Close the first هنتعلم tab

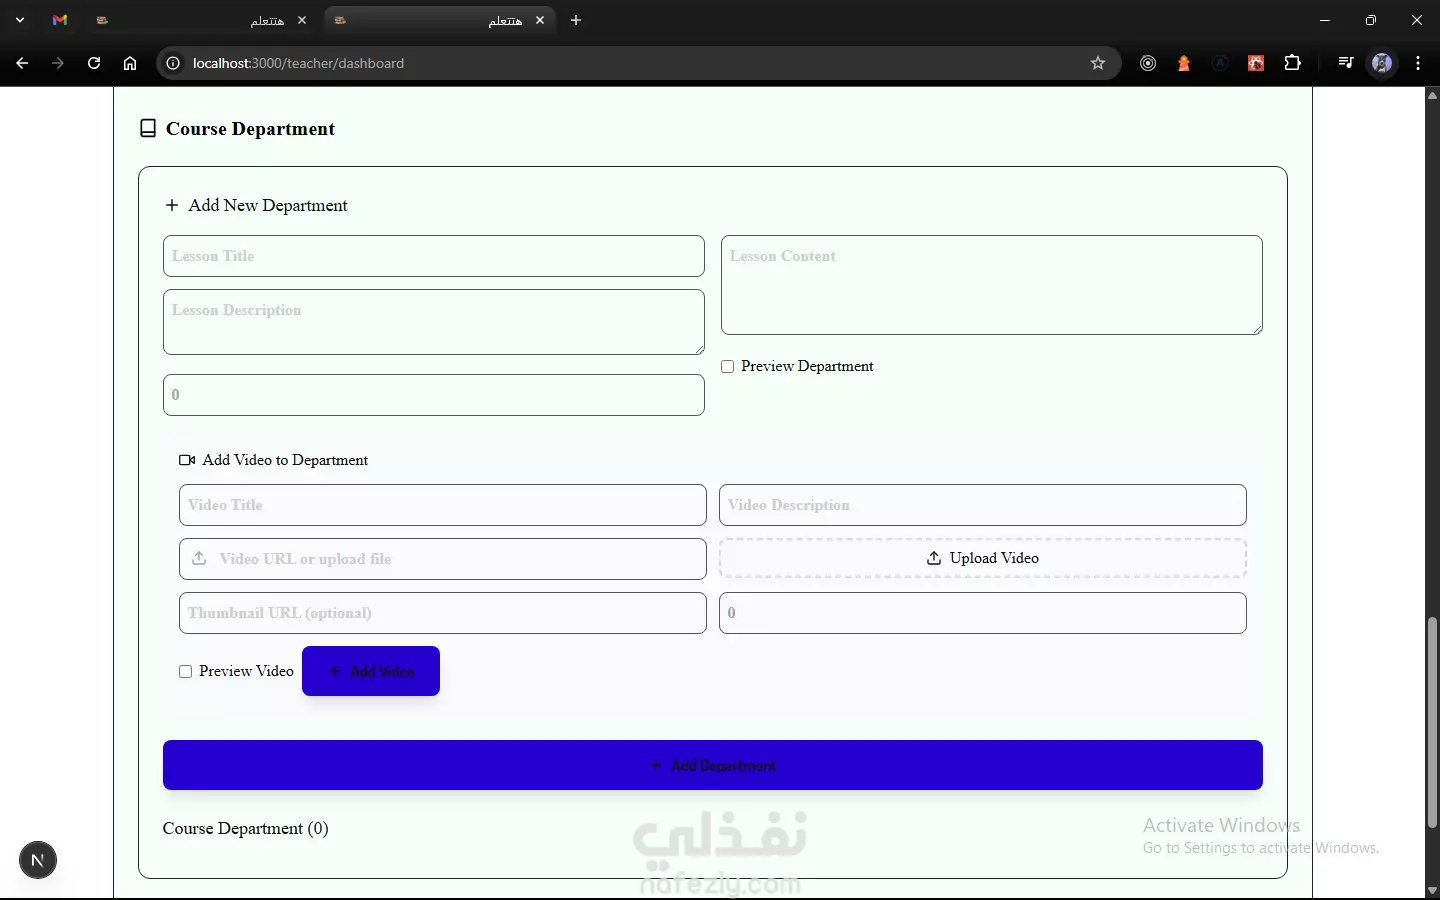(302, 20)
